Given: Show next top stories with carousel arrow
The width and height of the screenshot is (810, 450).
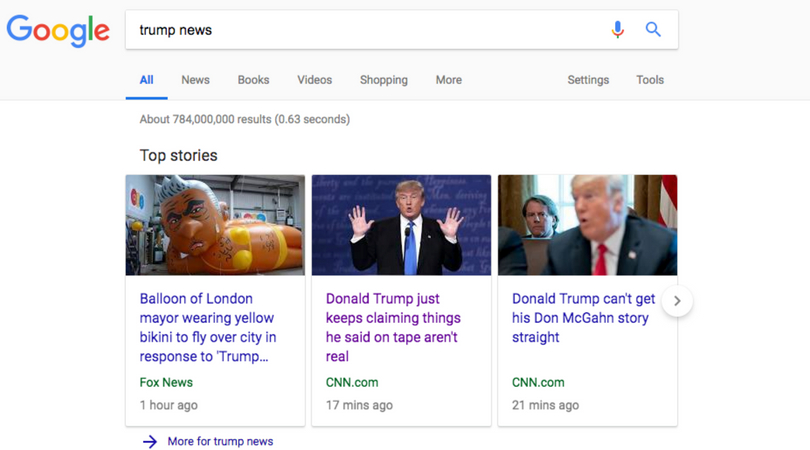Looking at the screenshot, I should pyautogui.click(x=677, y=300).
